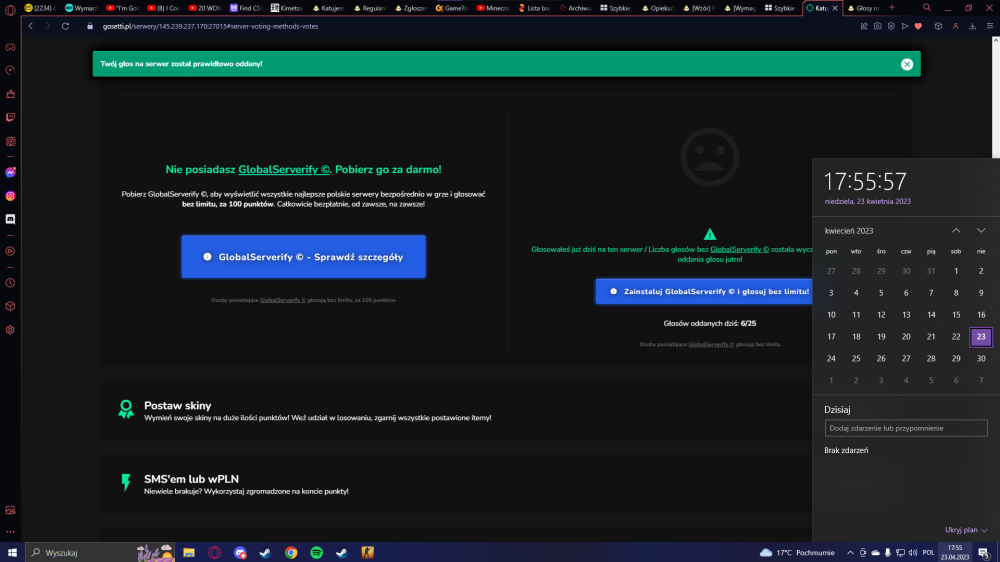Image resolution: width=1000 pixels, height=562 pixels.
Task: Click the page vertical scrollbar
Action: (996, 96)
